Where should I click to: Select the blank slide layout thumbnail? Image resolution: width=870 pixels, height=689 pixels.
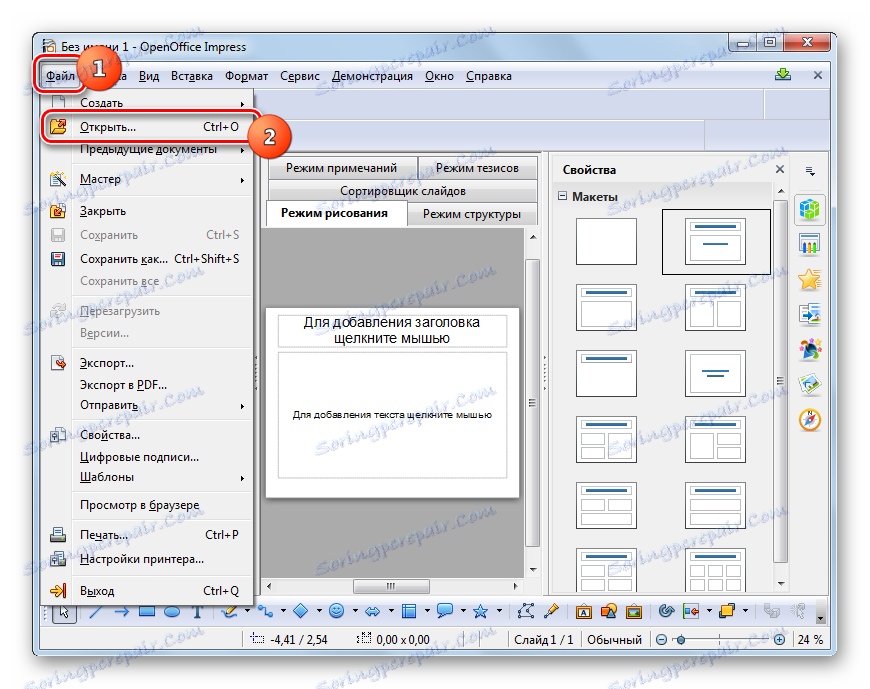606,241
